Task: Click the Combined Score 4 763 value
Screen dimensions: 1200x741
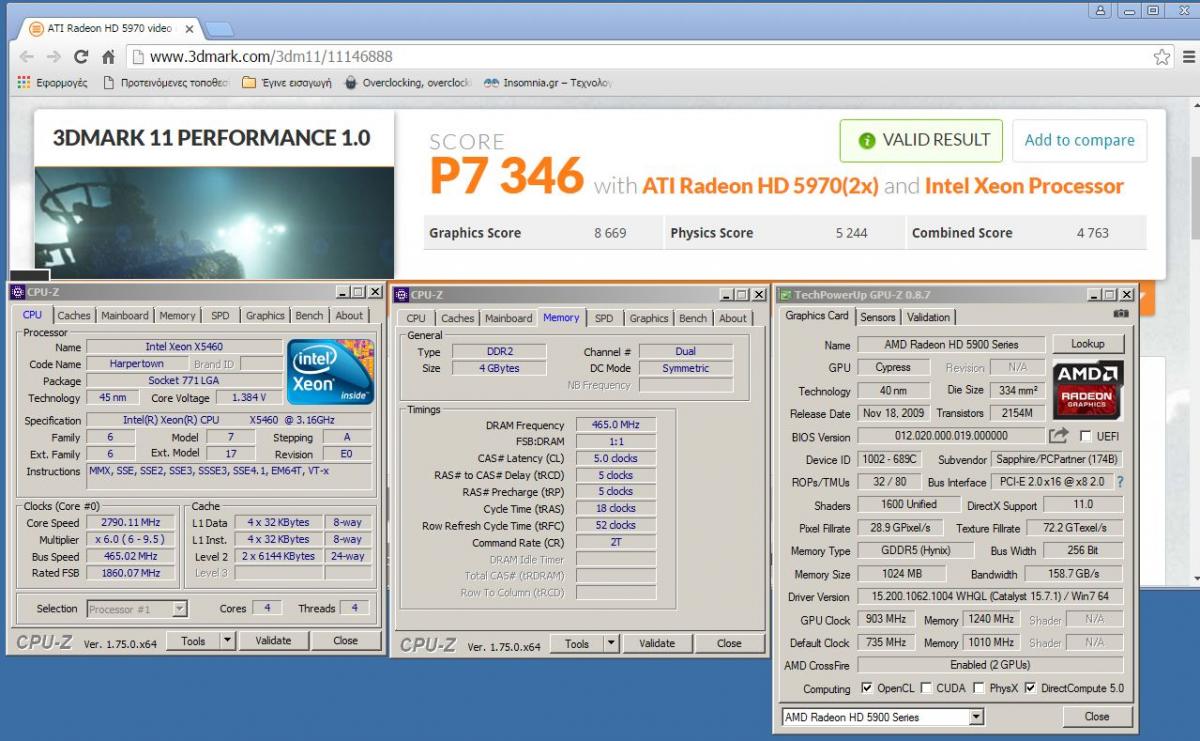Action: point(1093,233)
